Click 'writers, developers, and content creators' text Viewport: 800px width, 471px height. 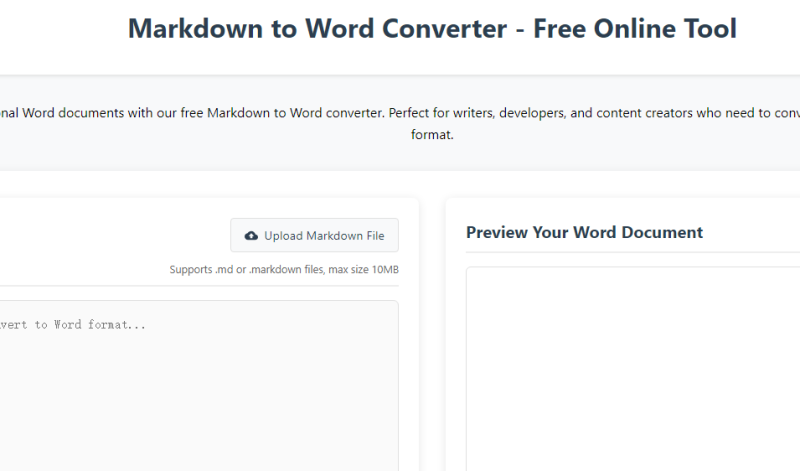577,113
